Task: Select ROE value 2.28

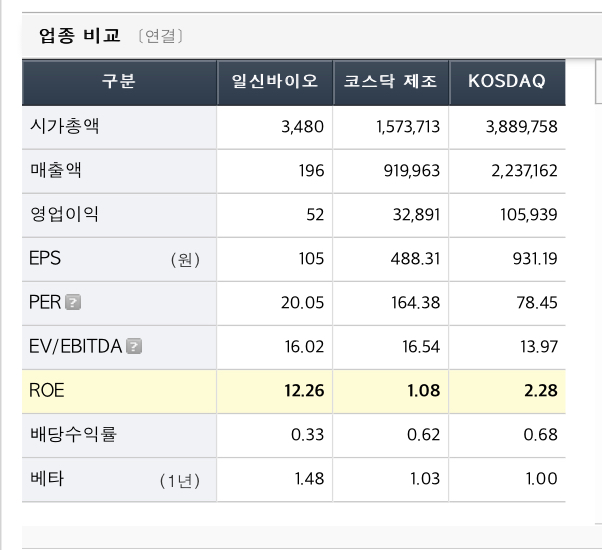Action: (x=541, y=391)
